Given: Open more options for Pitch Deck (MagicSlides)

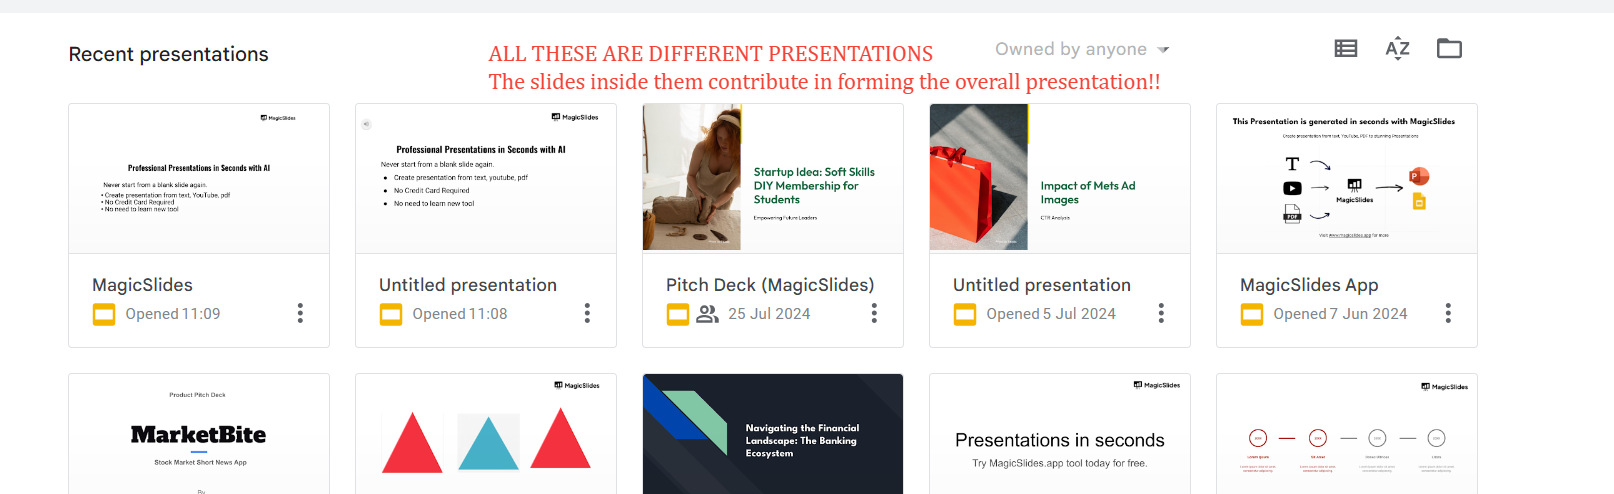Looking at the screenshot, I should (x=874, y=313).
